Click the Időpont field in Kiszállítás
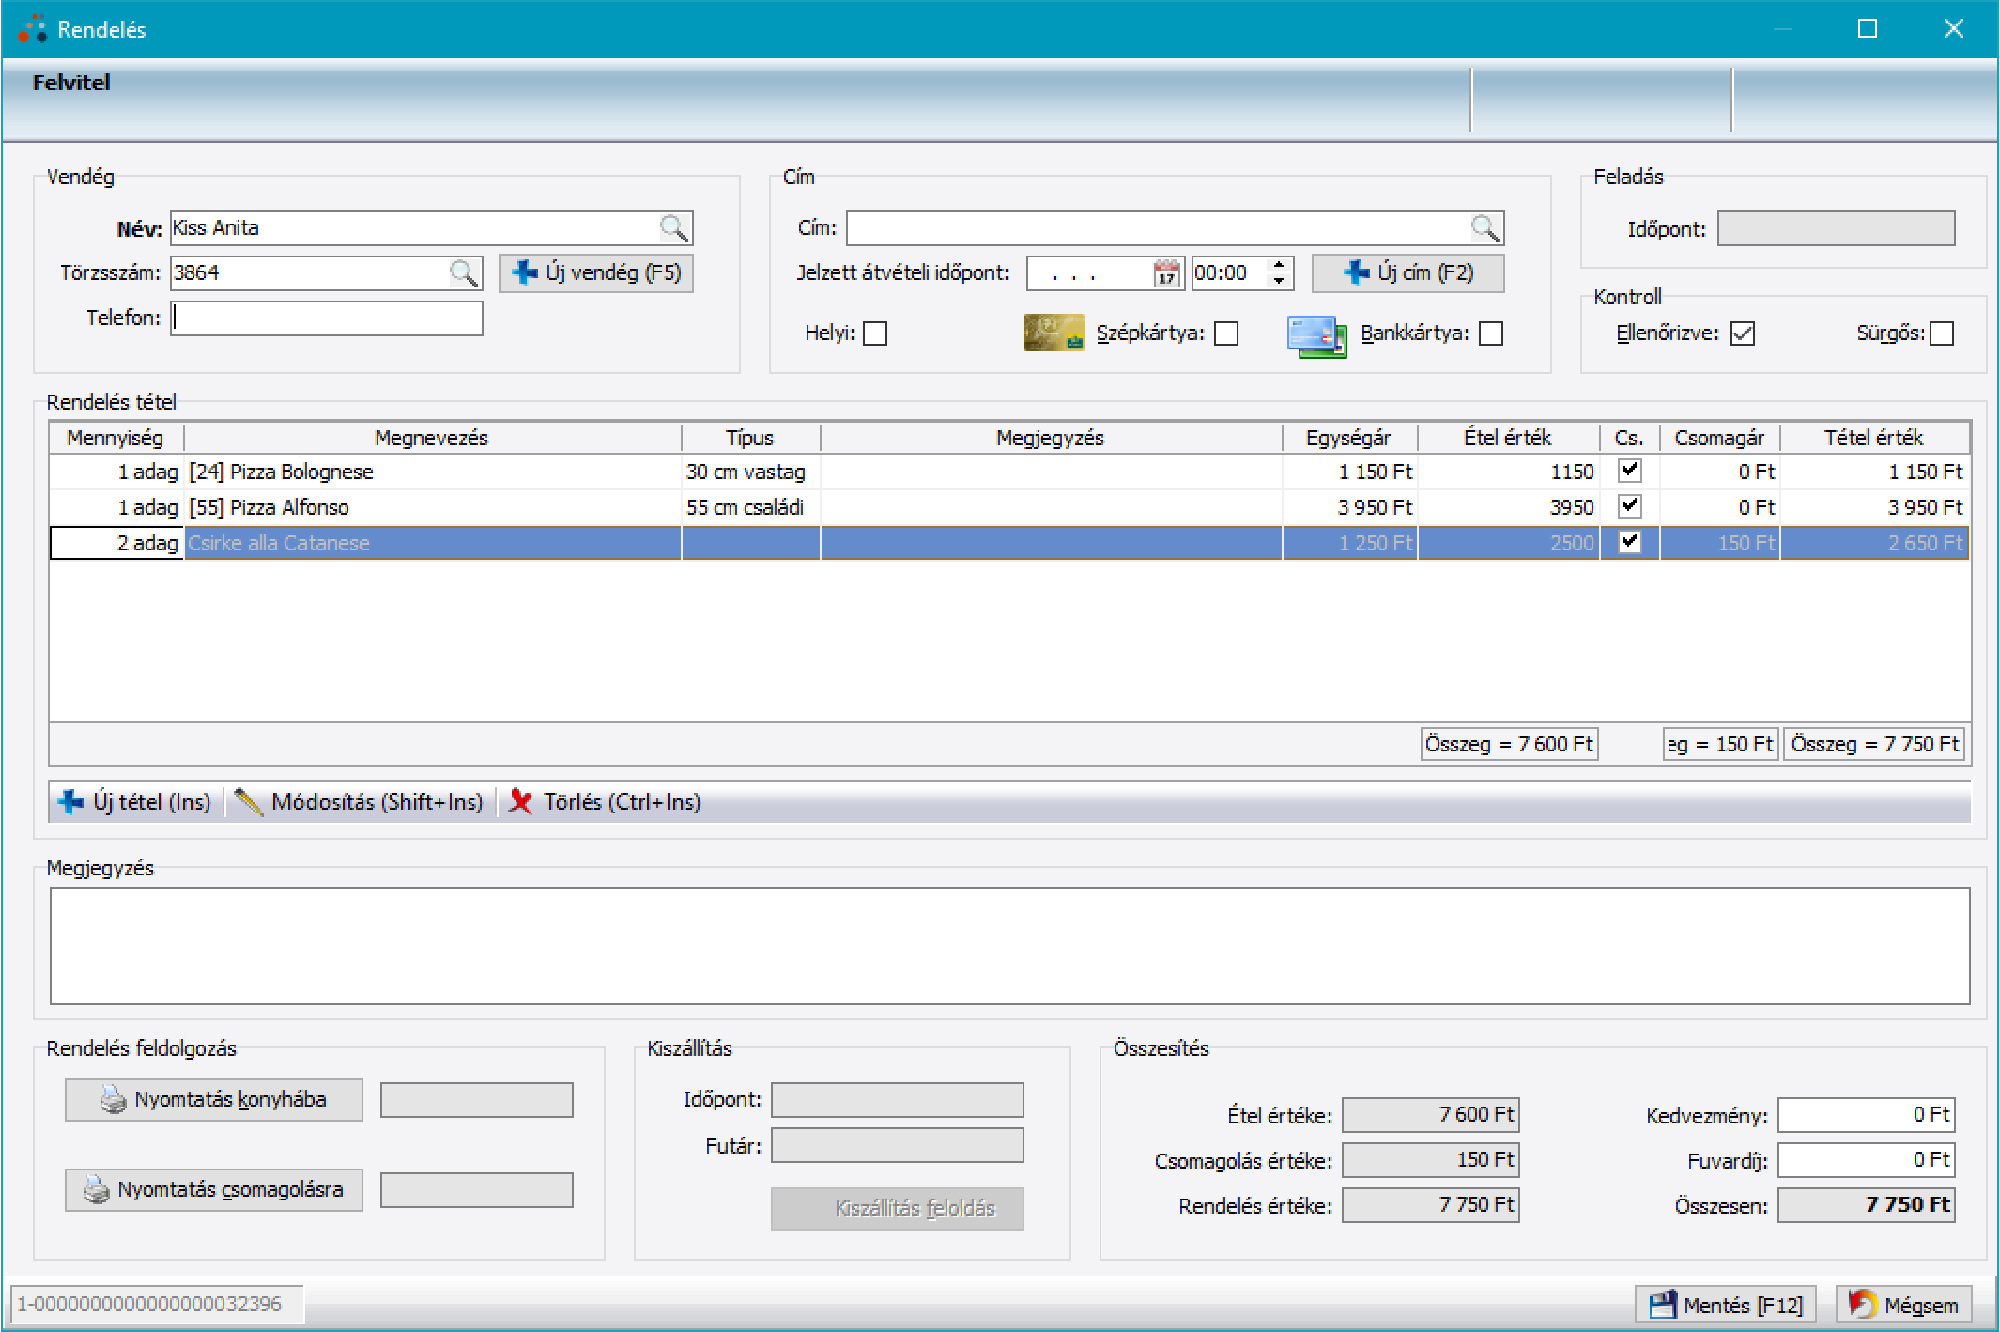The height and width of the screenshot is (1332, 2000). click(897, 1100)
